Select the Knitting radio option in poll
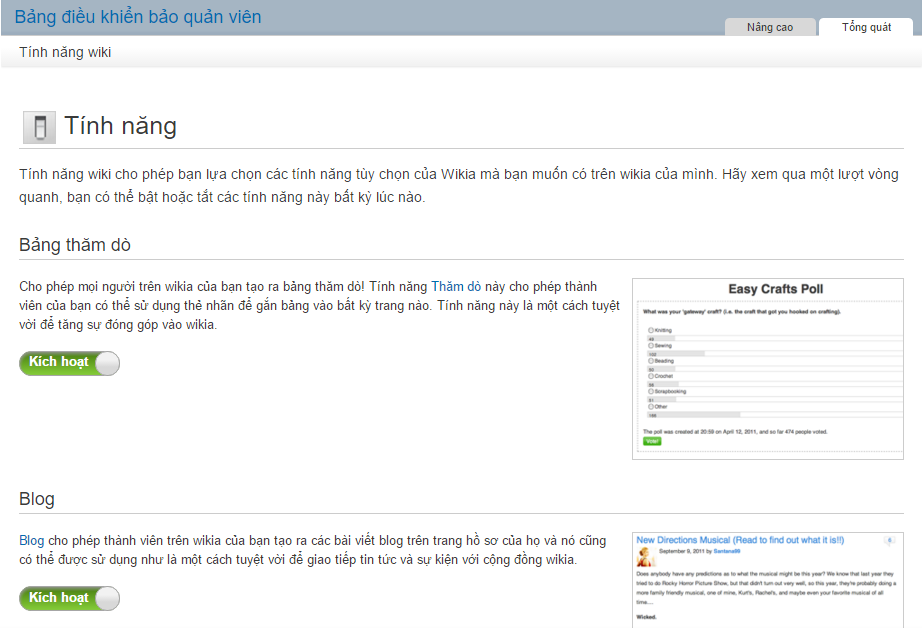 651,330
